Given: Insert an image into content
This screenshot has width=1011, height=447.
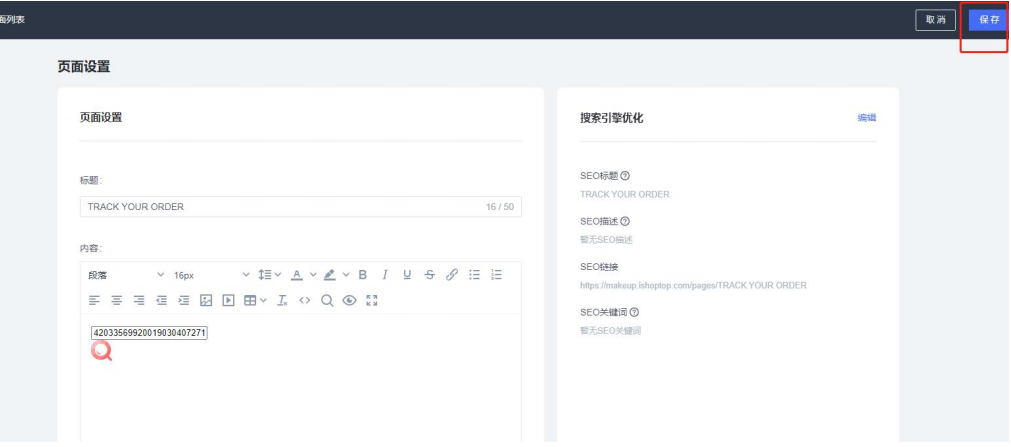Looking at the screenshot, I should point(206,300).
